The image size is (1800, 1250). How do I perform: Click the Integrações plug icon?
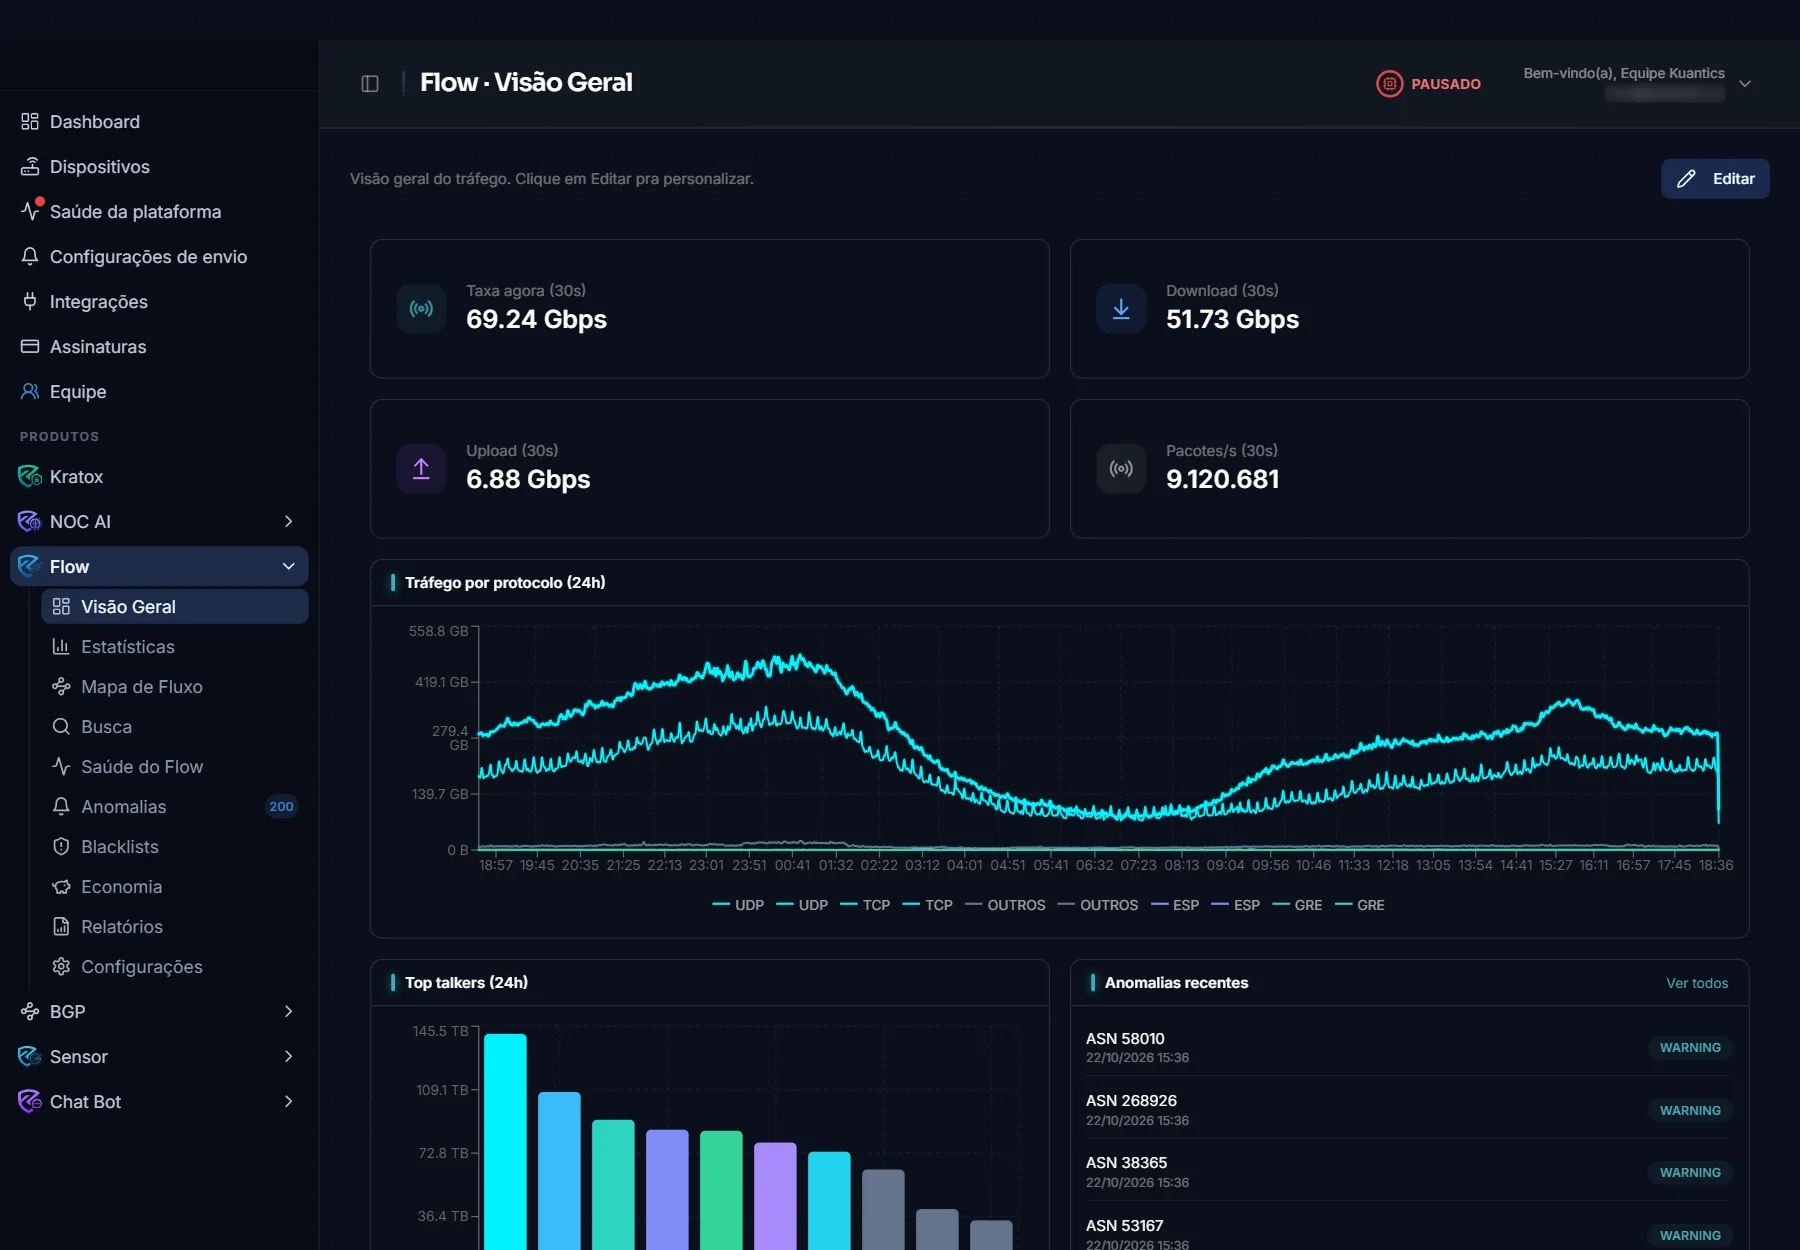(30, 302)
